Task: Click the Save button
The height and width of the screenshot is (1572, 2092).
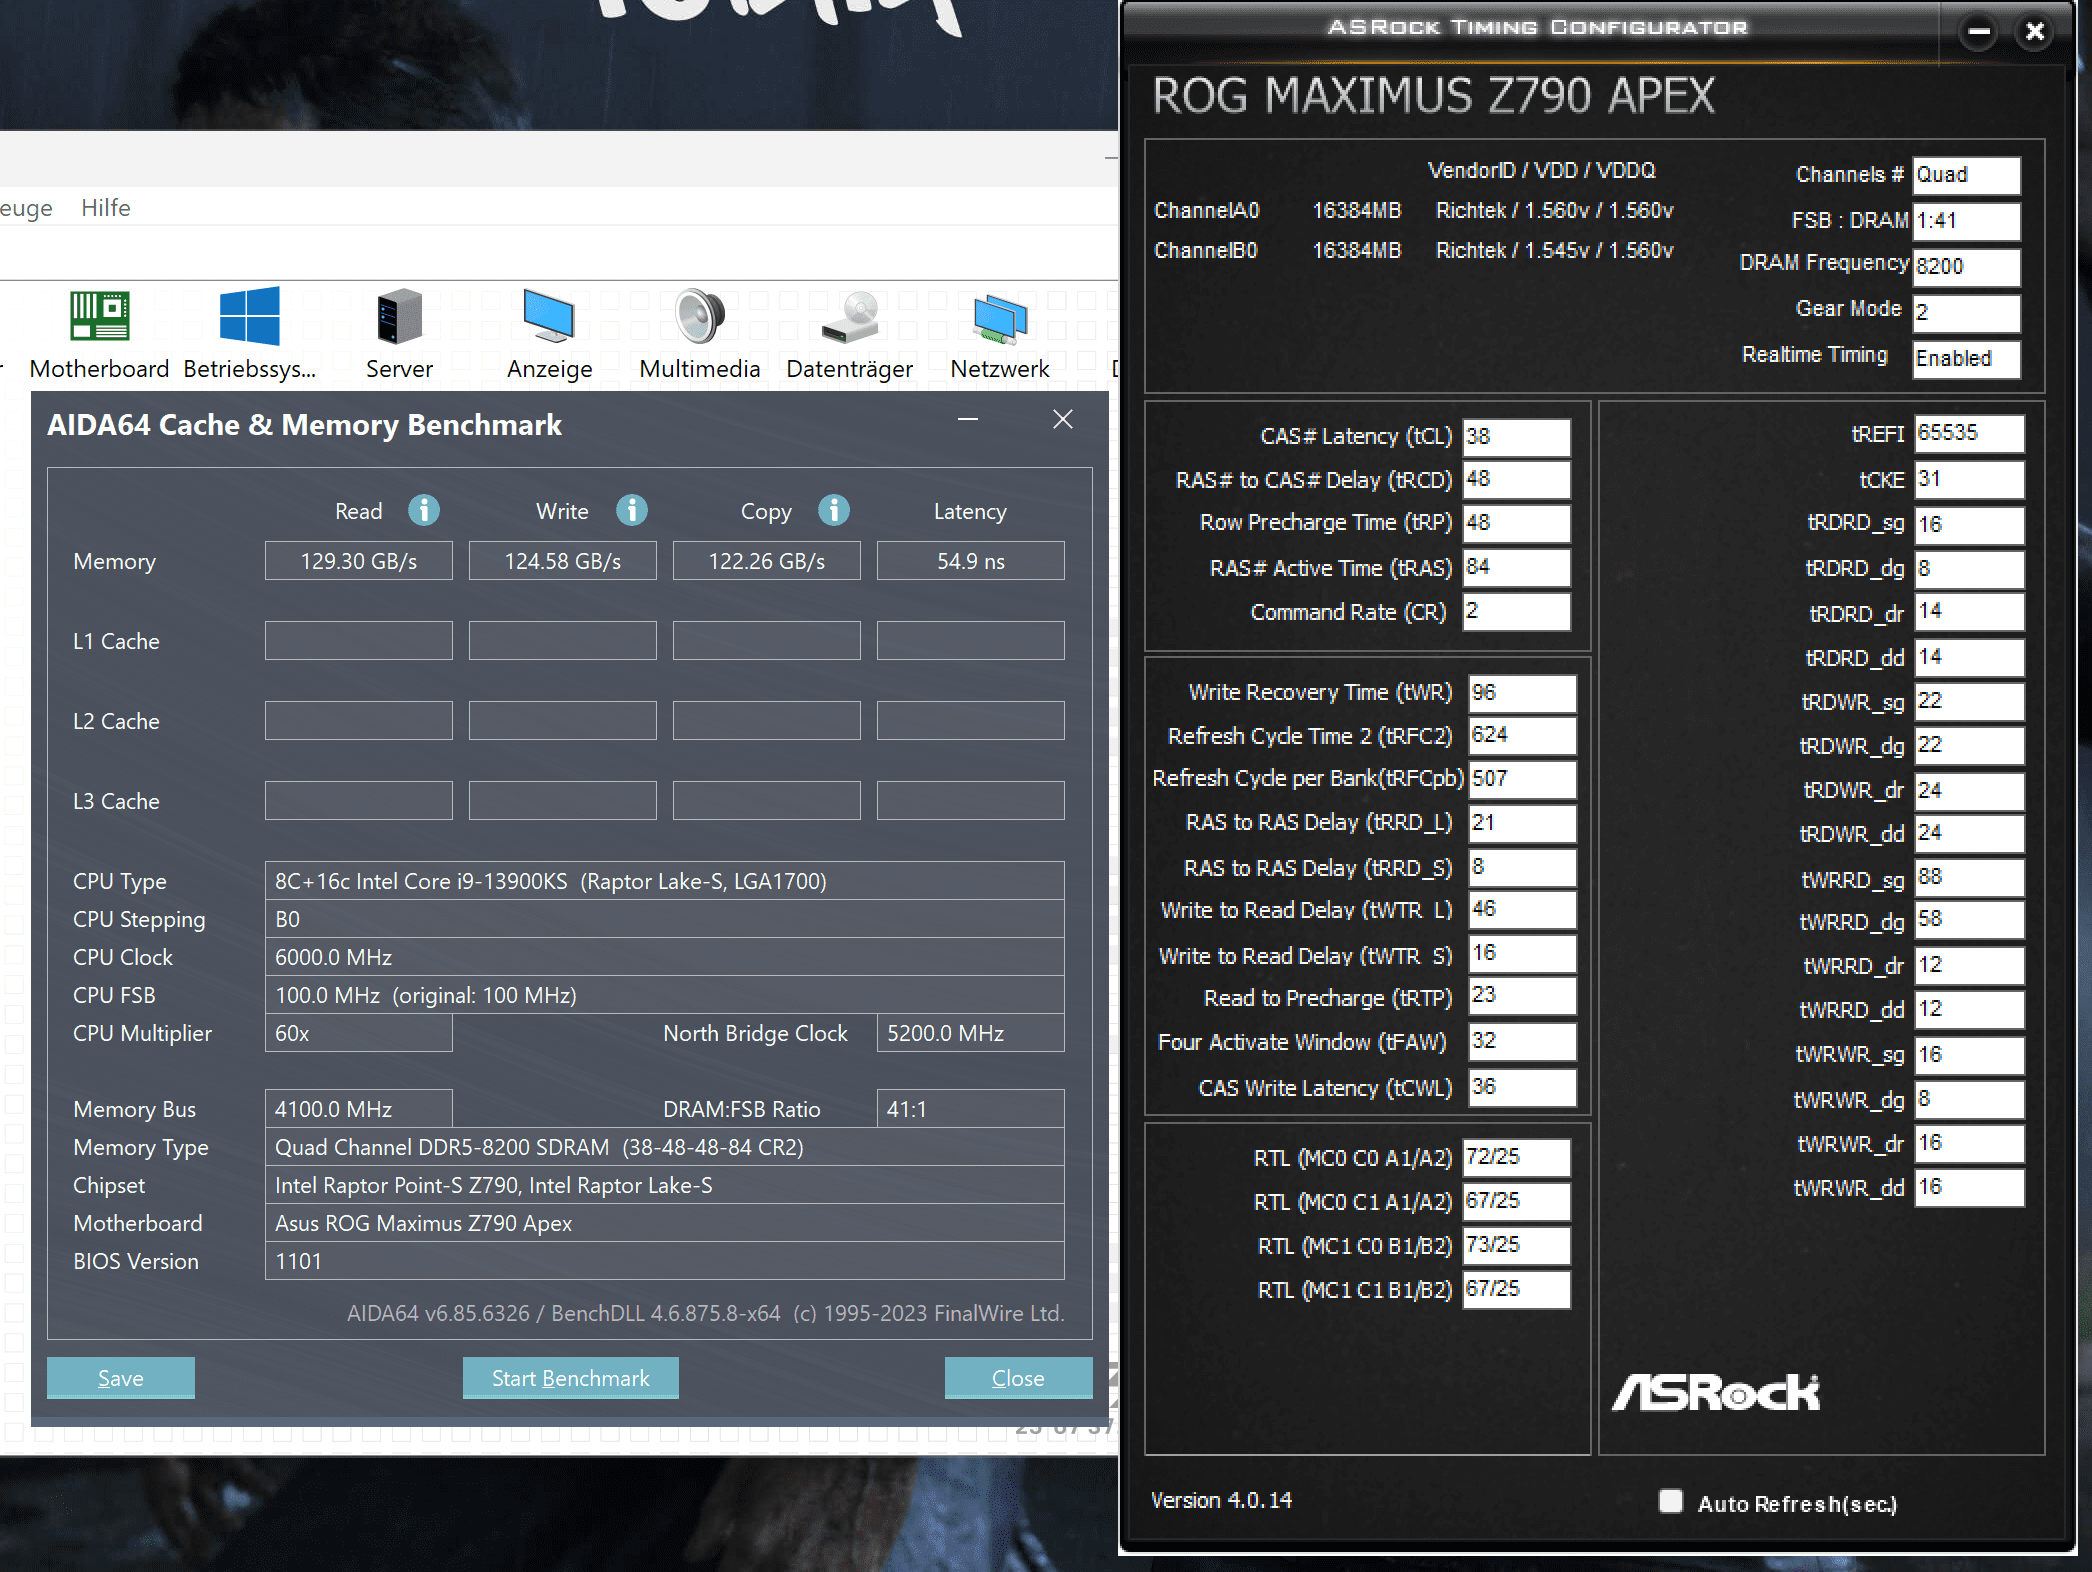Action: 121,1378
